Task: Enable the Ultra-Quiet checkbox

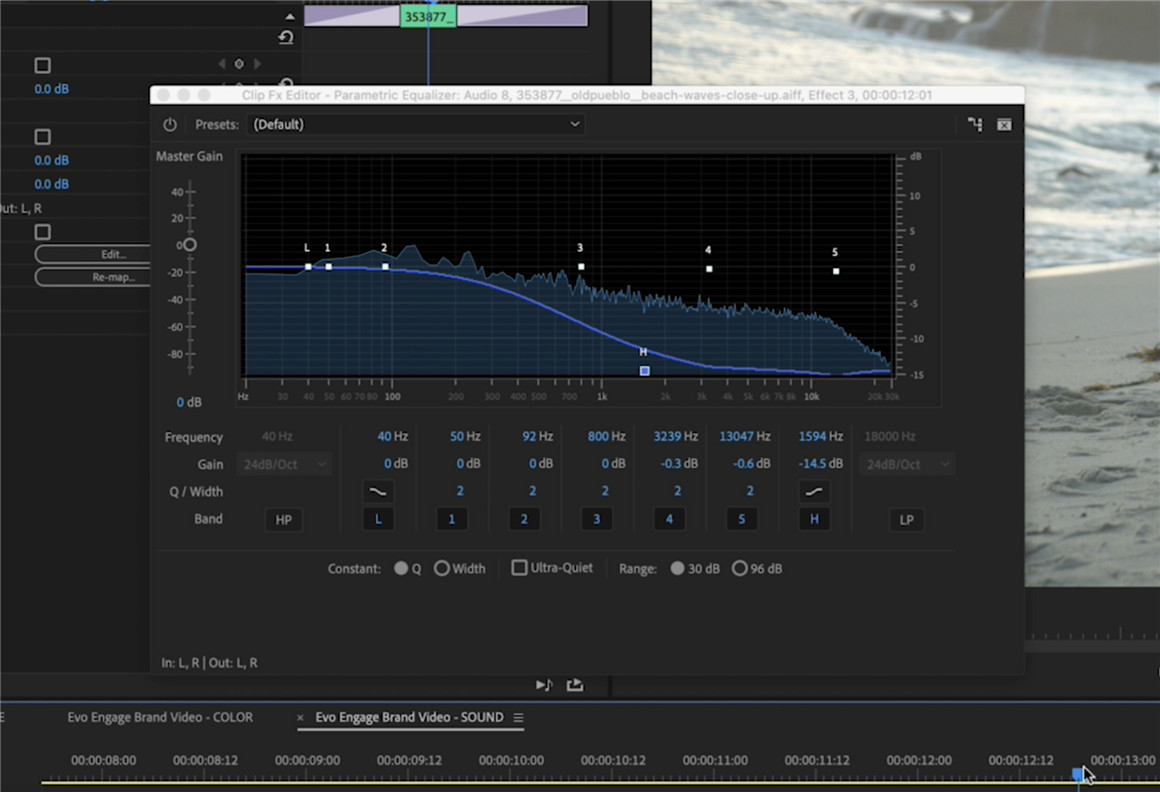Action: [x=519, y=567]
